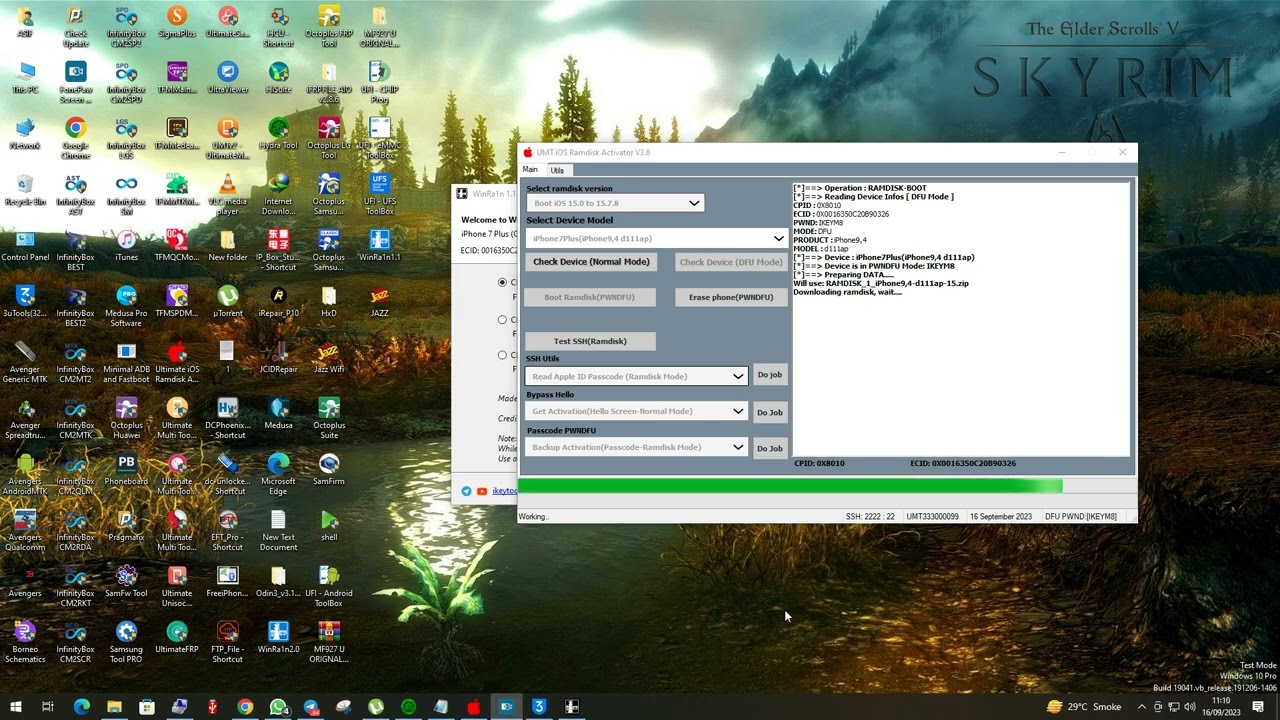Click the "Downloading ramdisk, wait...." log line
1280x720 pixels.
847,292
